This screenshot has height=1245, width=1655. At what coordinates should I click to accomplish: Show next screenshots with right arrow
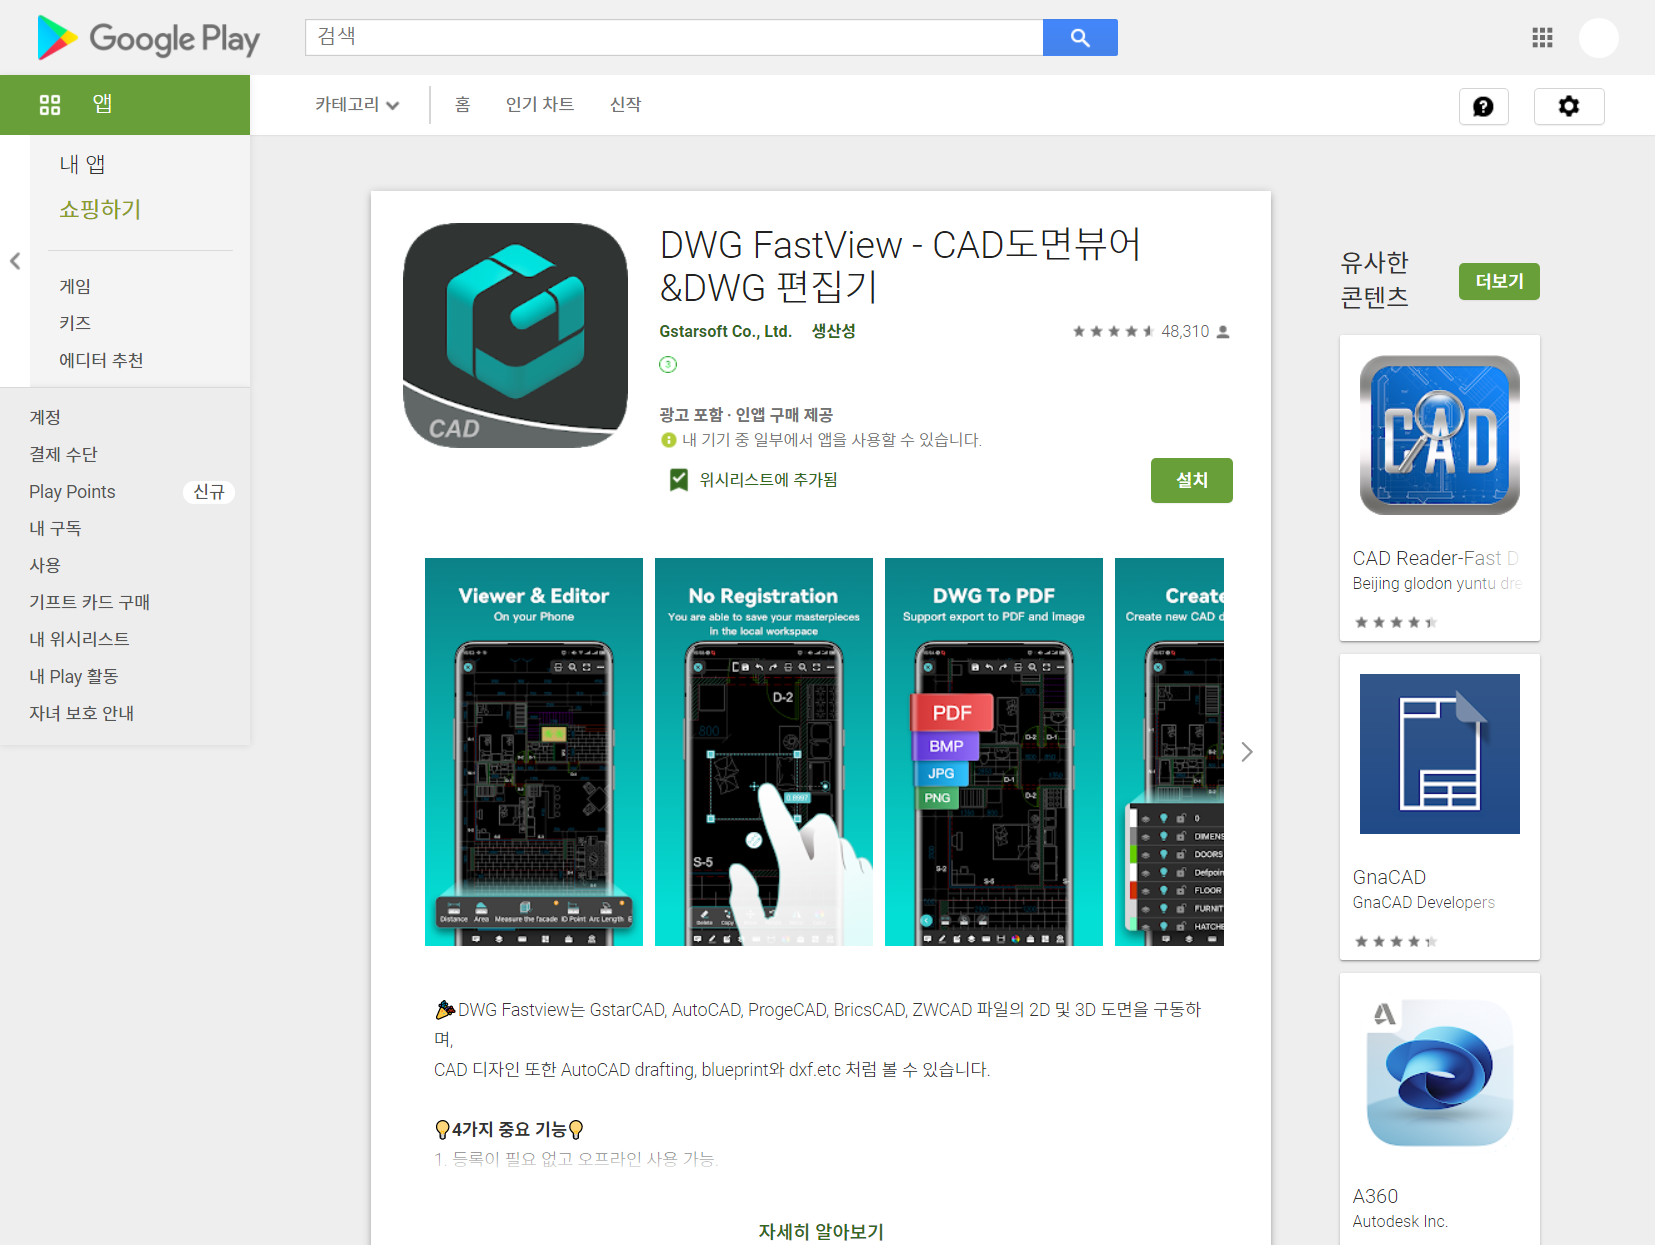1246,752
